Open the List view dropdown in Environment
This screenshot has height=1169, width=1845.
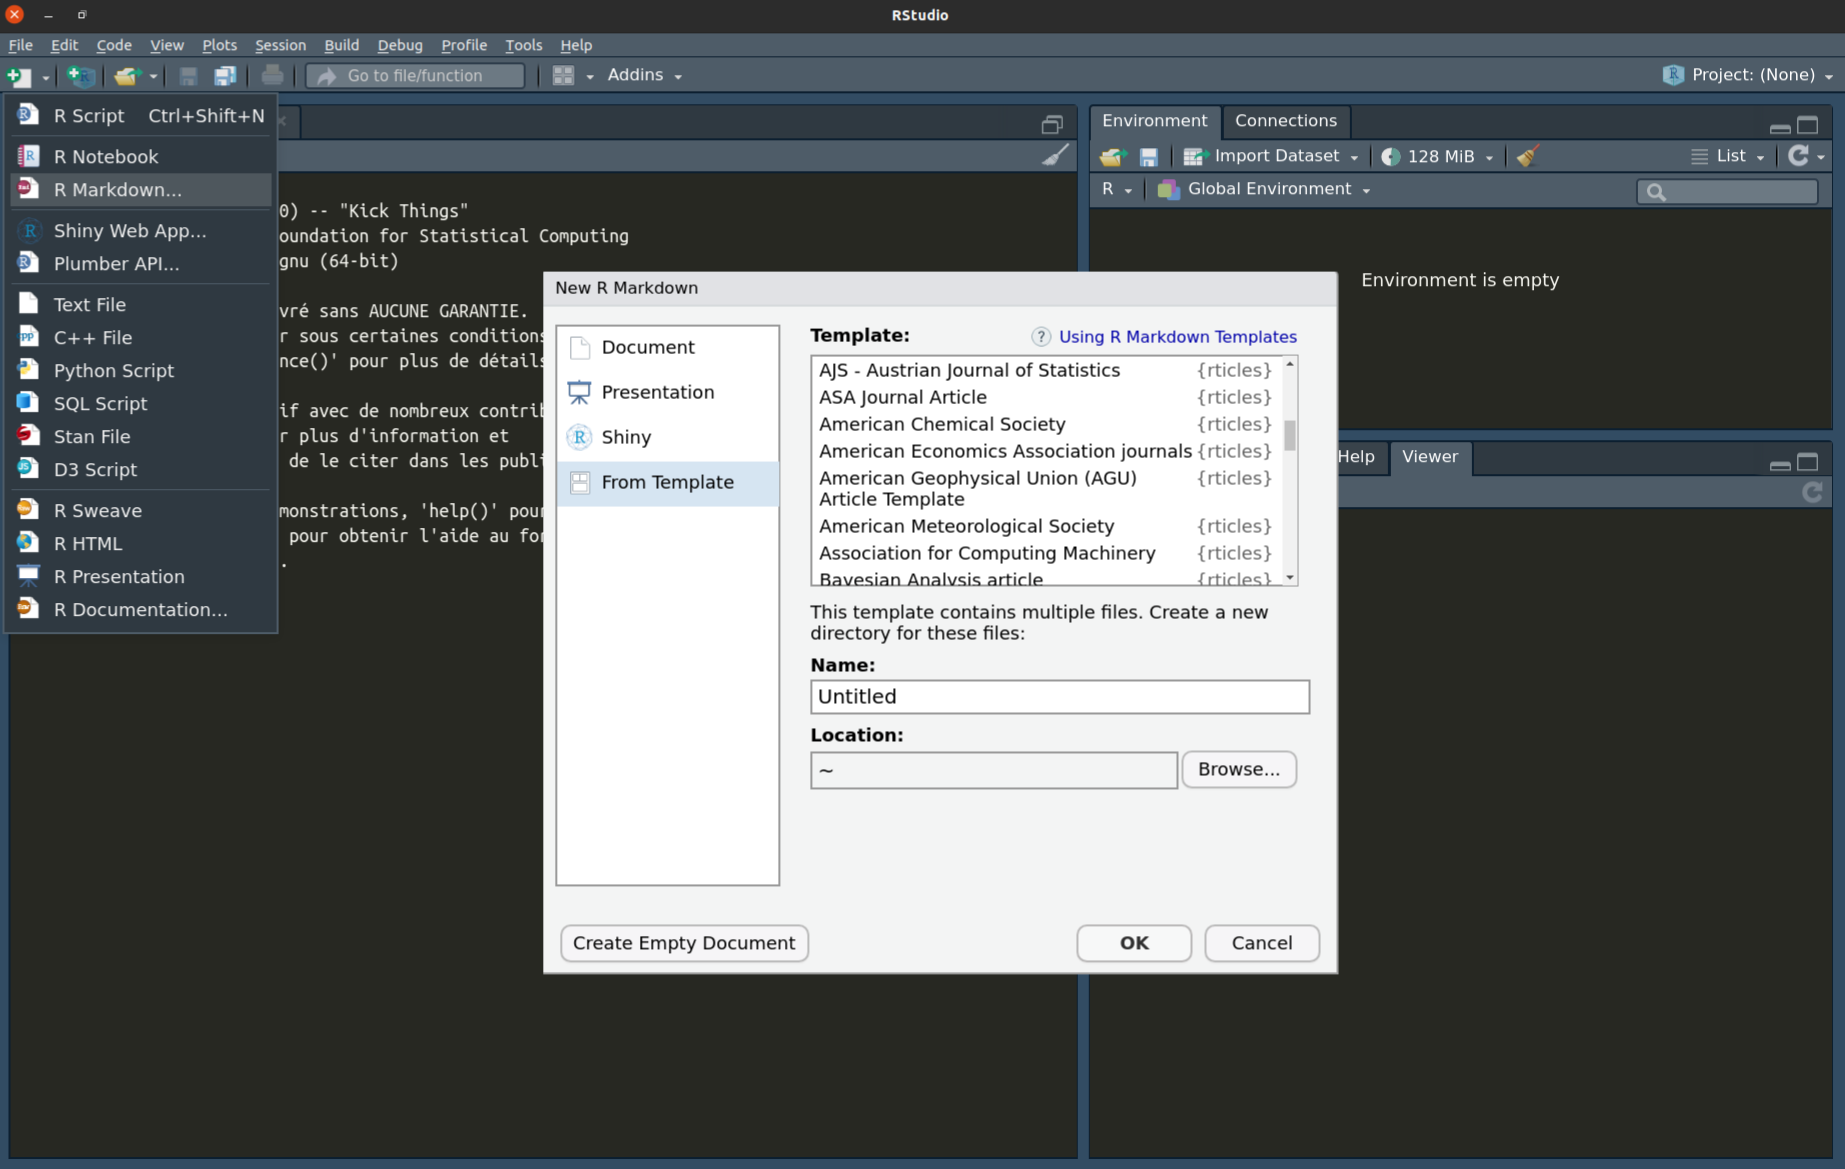(x=1728, y=156)
